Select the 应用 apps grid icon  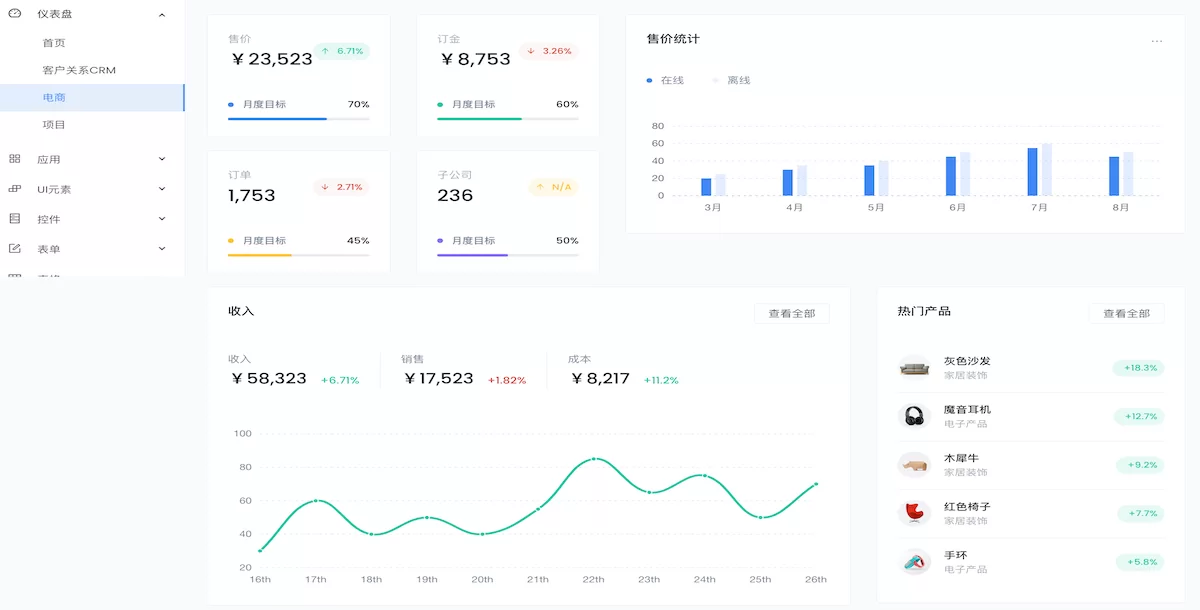14,158
